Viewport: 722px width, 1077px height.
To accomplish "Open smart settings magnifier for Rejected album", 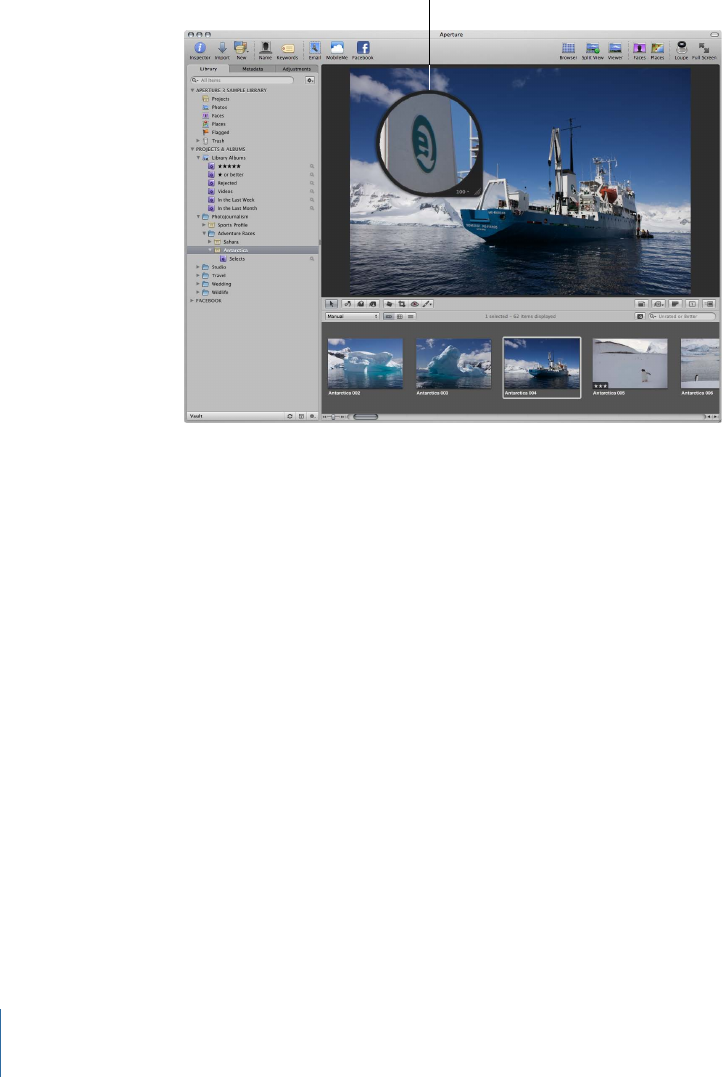I will (311, 183).
